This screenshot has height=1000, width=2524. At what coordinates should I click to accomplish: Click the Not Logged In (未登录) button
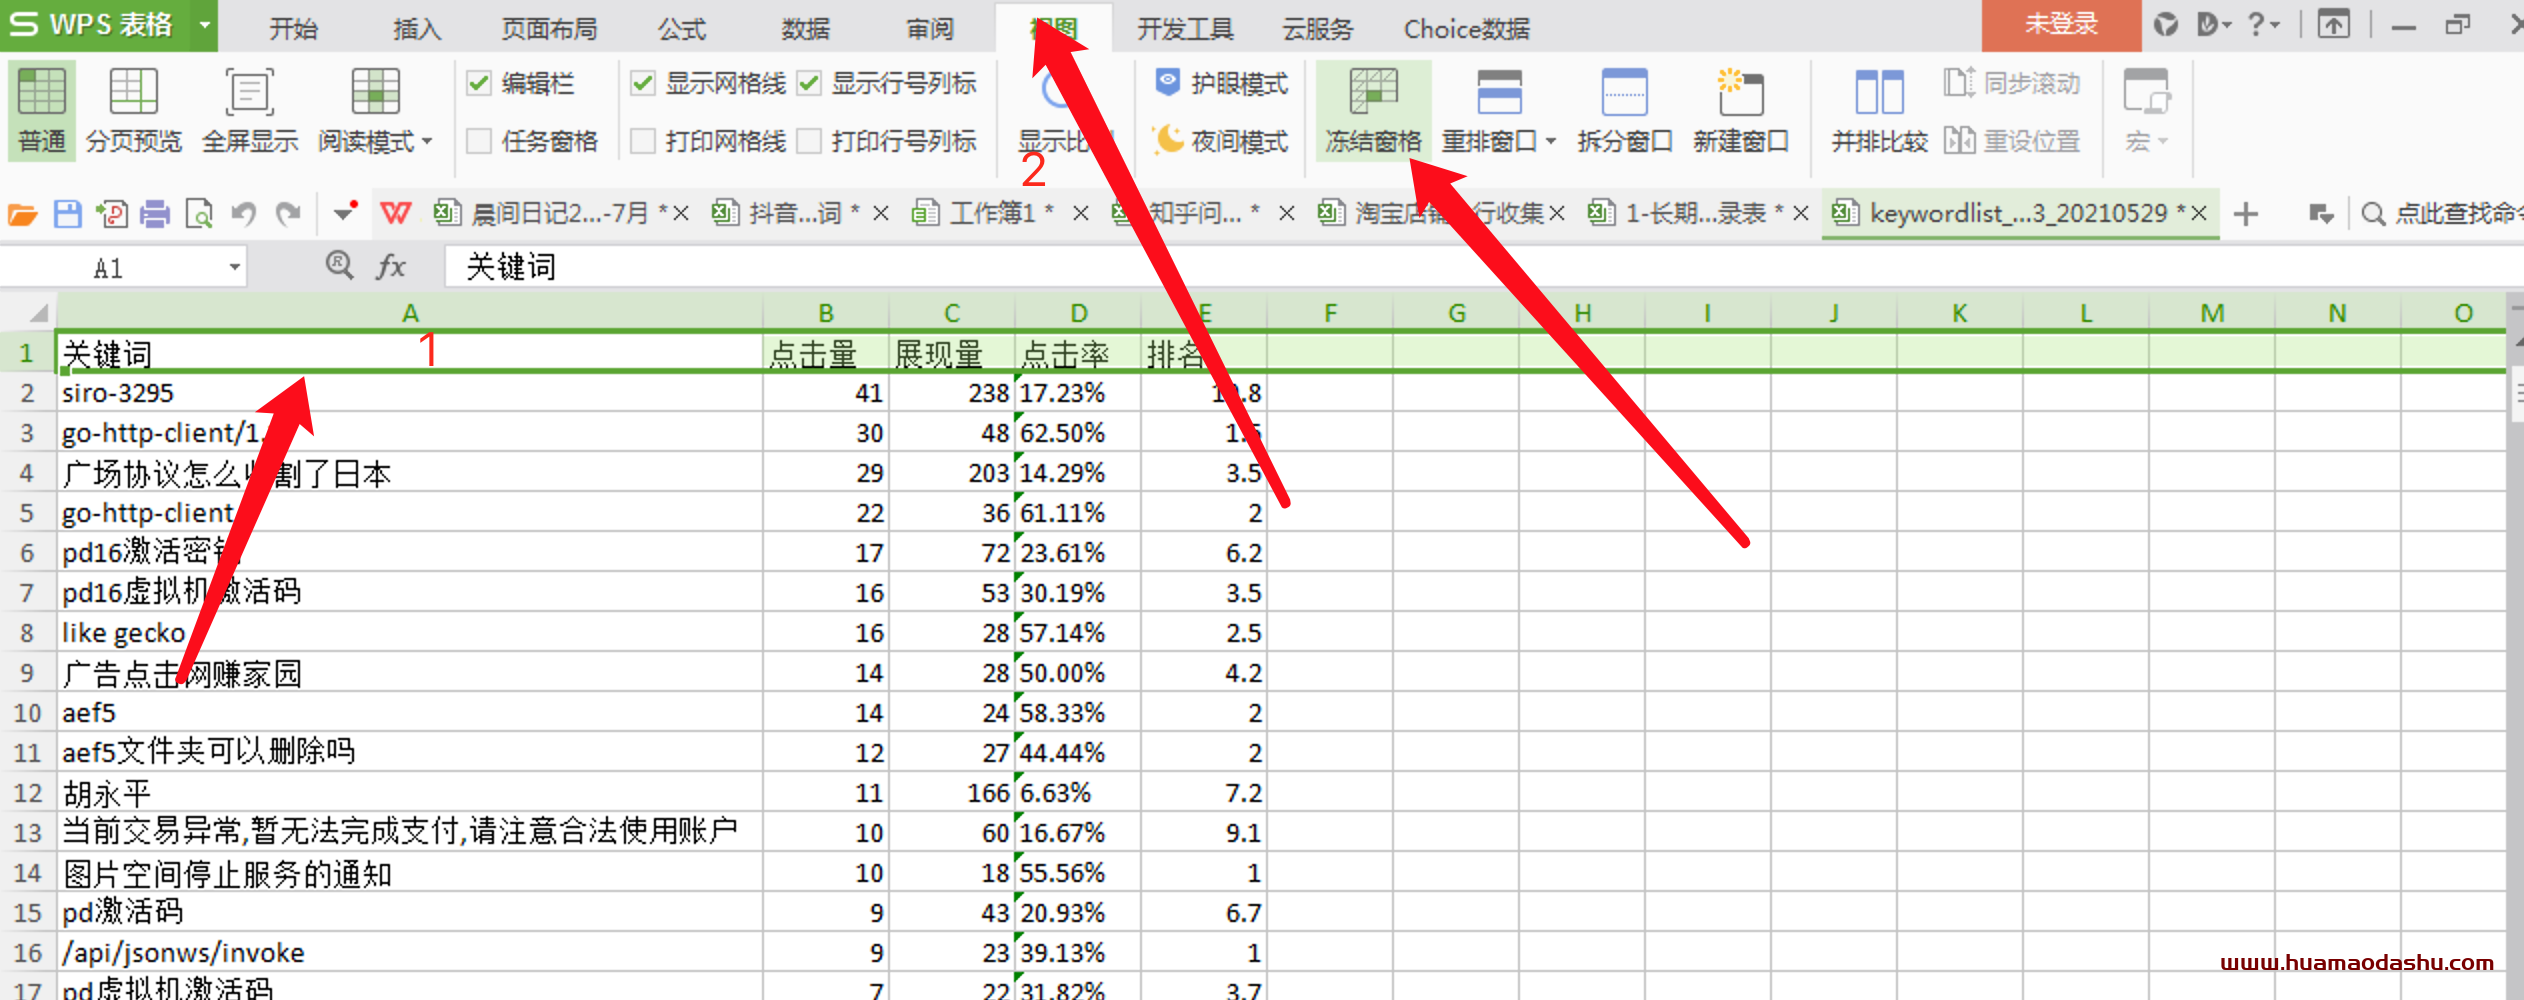(2060, 25)
